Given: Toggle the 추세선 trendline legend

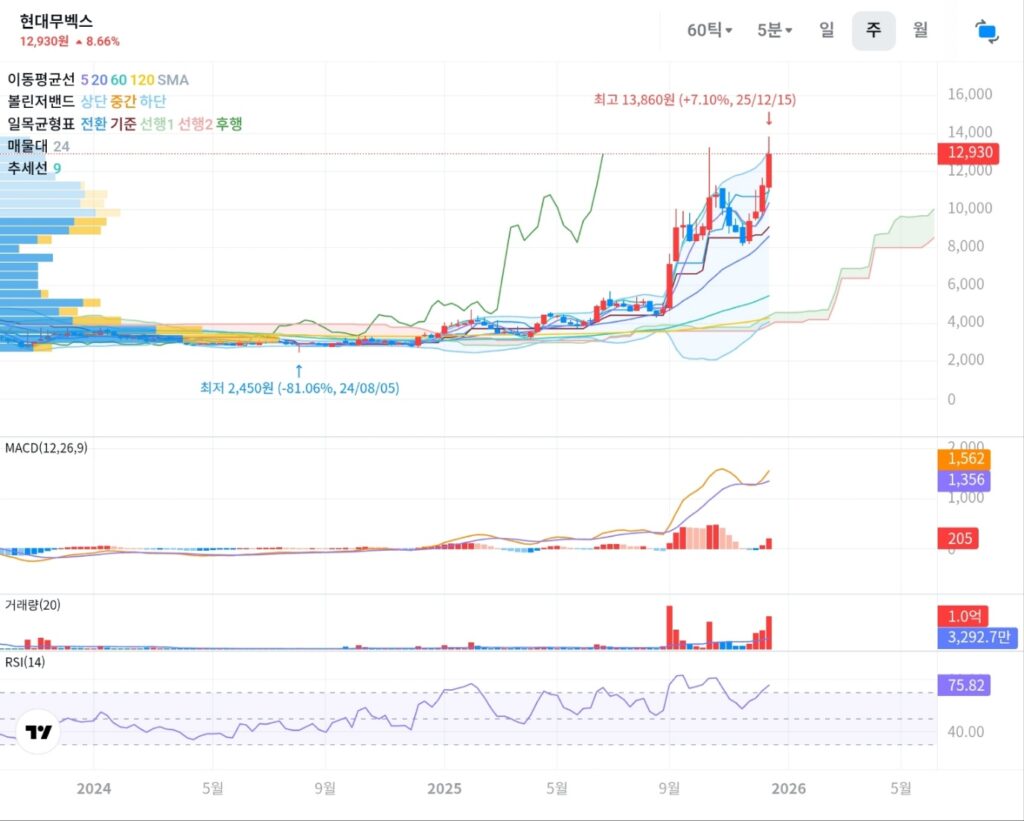Looking at the screenshot, I should pos(27,168).
